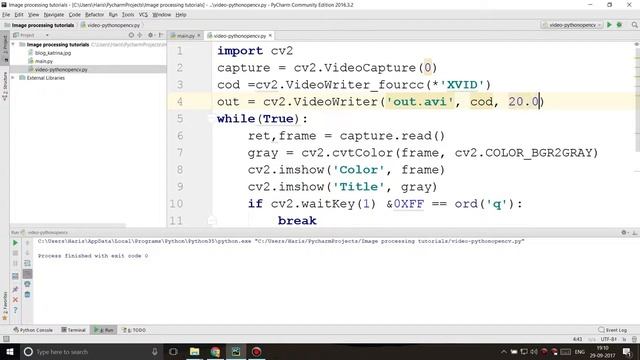
Task: Open the Terminal tool window
Action: pos(74,330)
